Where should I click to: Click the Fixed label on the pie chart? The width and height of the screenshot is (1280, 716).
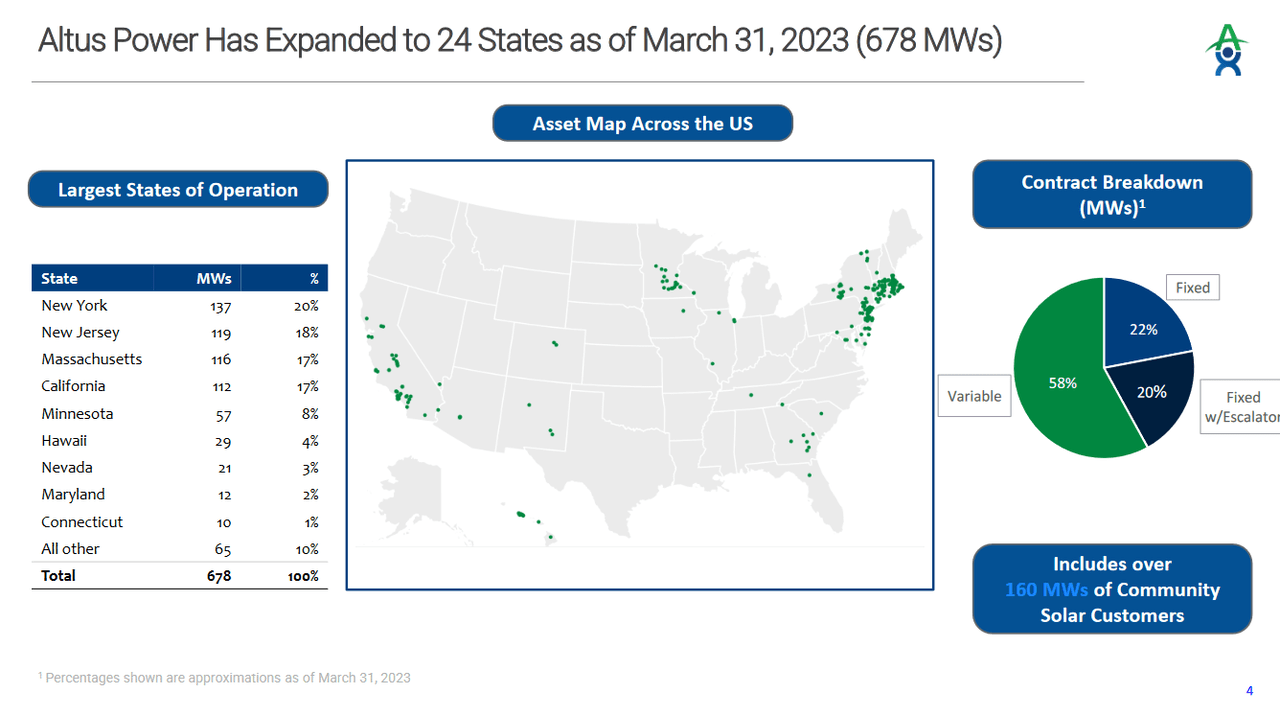coord(1192,287)
